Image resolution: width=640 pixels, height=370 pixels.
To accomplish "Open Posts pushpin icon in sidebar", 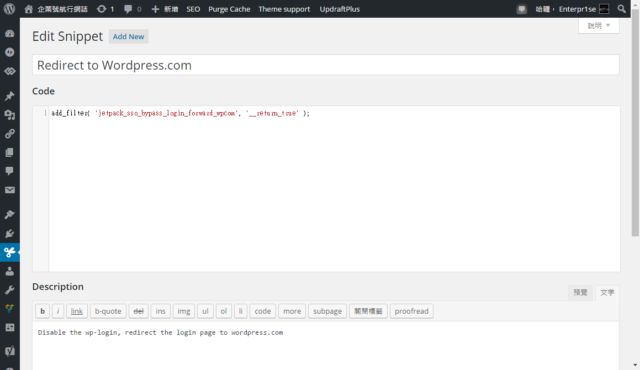I will [x=9, y=96].
